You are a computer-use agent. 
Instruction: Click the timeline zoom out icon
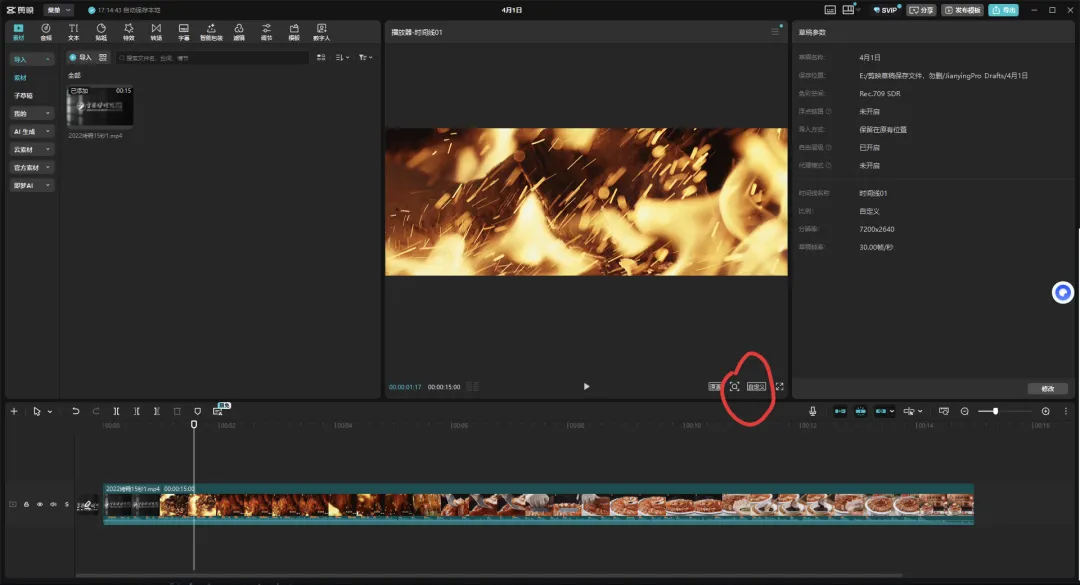[x=964, y=411]
